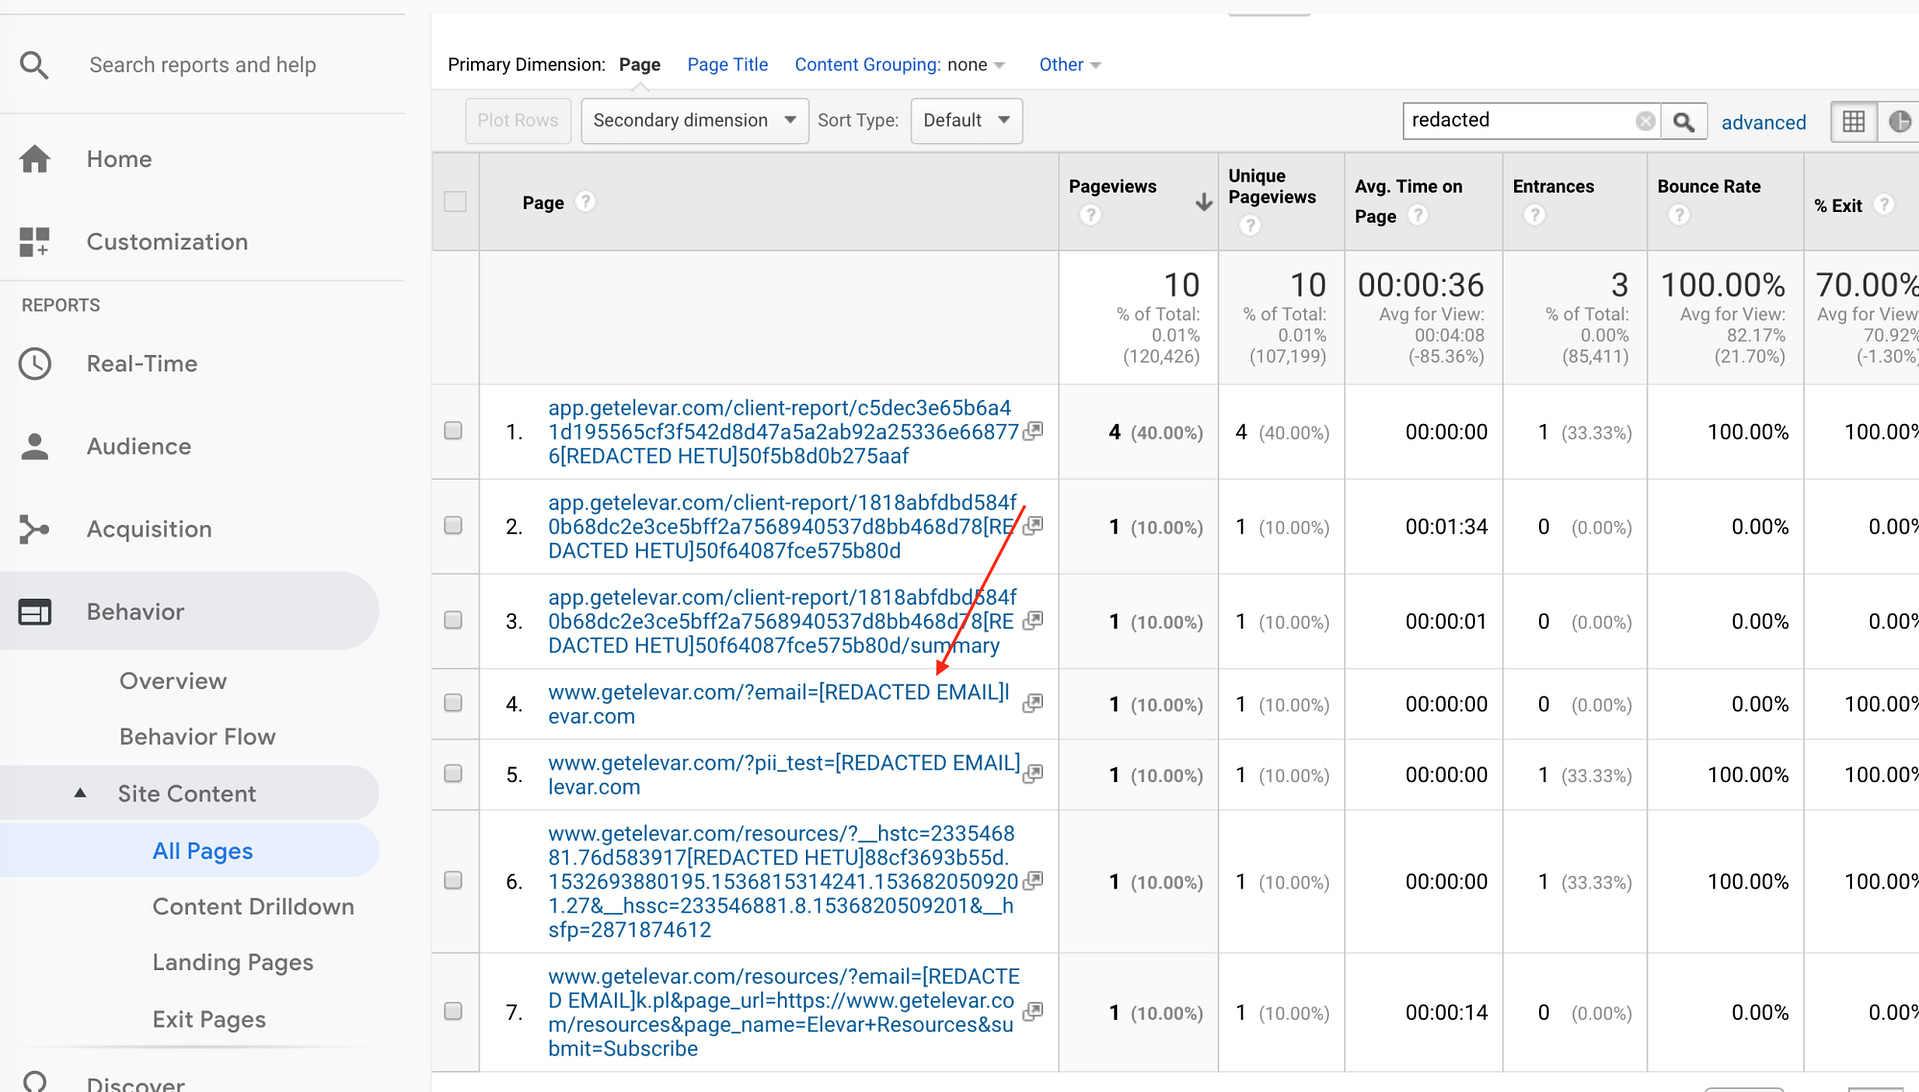Image resolution: width=1919 pixels, height=1092 pixels.
Task: Switch to data table view icon
Action: tap(1853, 122)
